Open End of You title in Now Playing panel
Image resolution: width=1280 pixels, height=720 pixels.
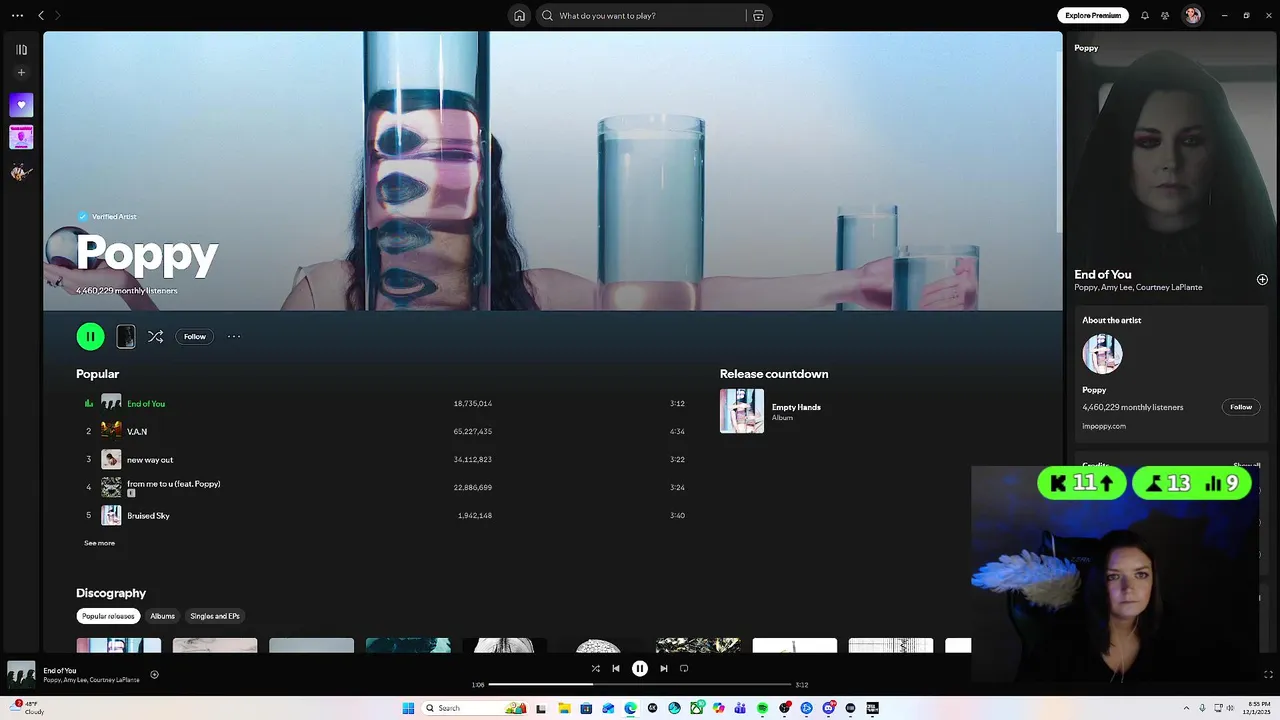tap(1103, 274)
